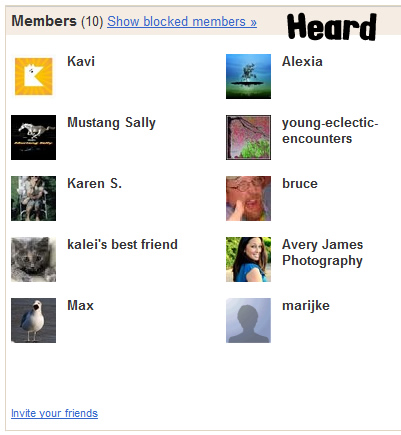Open the Alexia member name
The height and width of the screenshot is (435, 401).
pyautogui.click(x=302, y=61)
